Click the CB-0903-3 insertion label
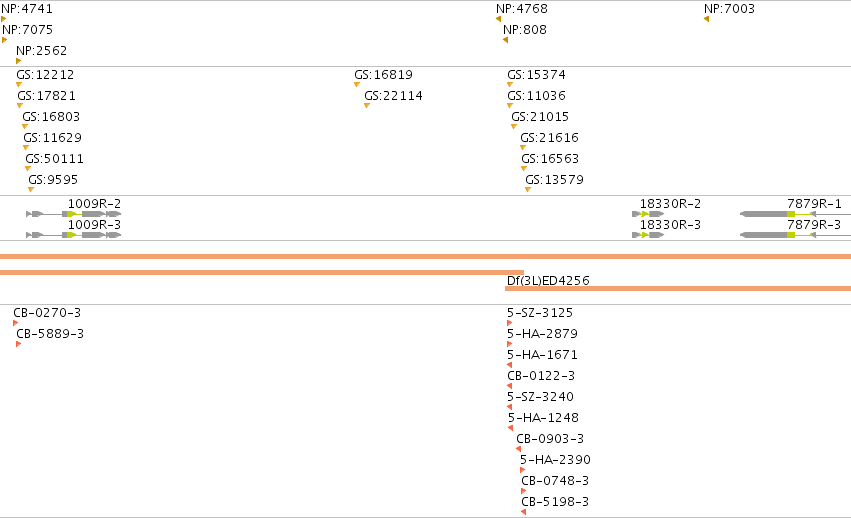The width and height of the screenshot is (851, 518). pos(550,439)
